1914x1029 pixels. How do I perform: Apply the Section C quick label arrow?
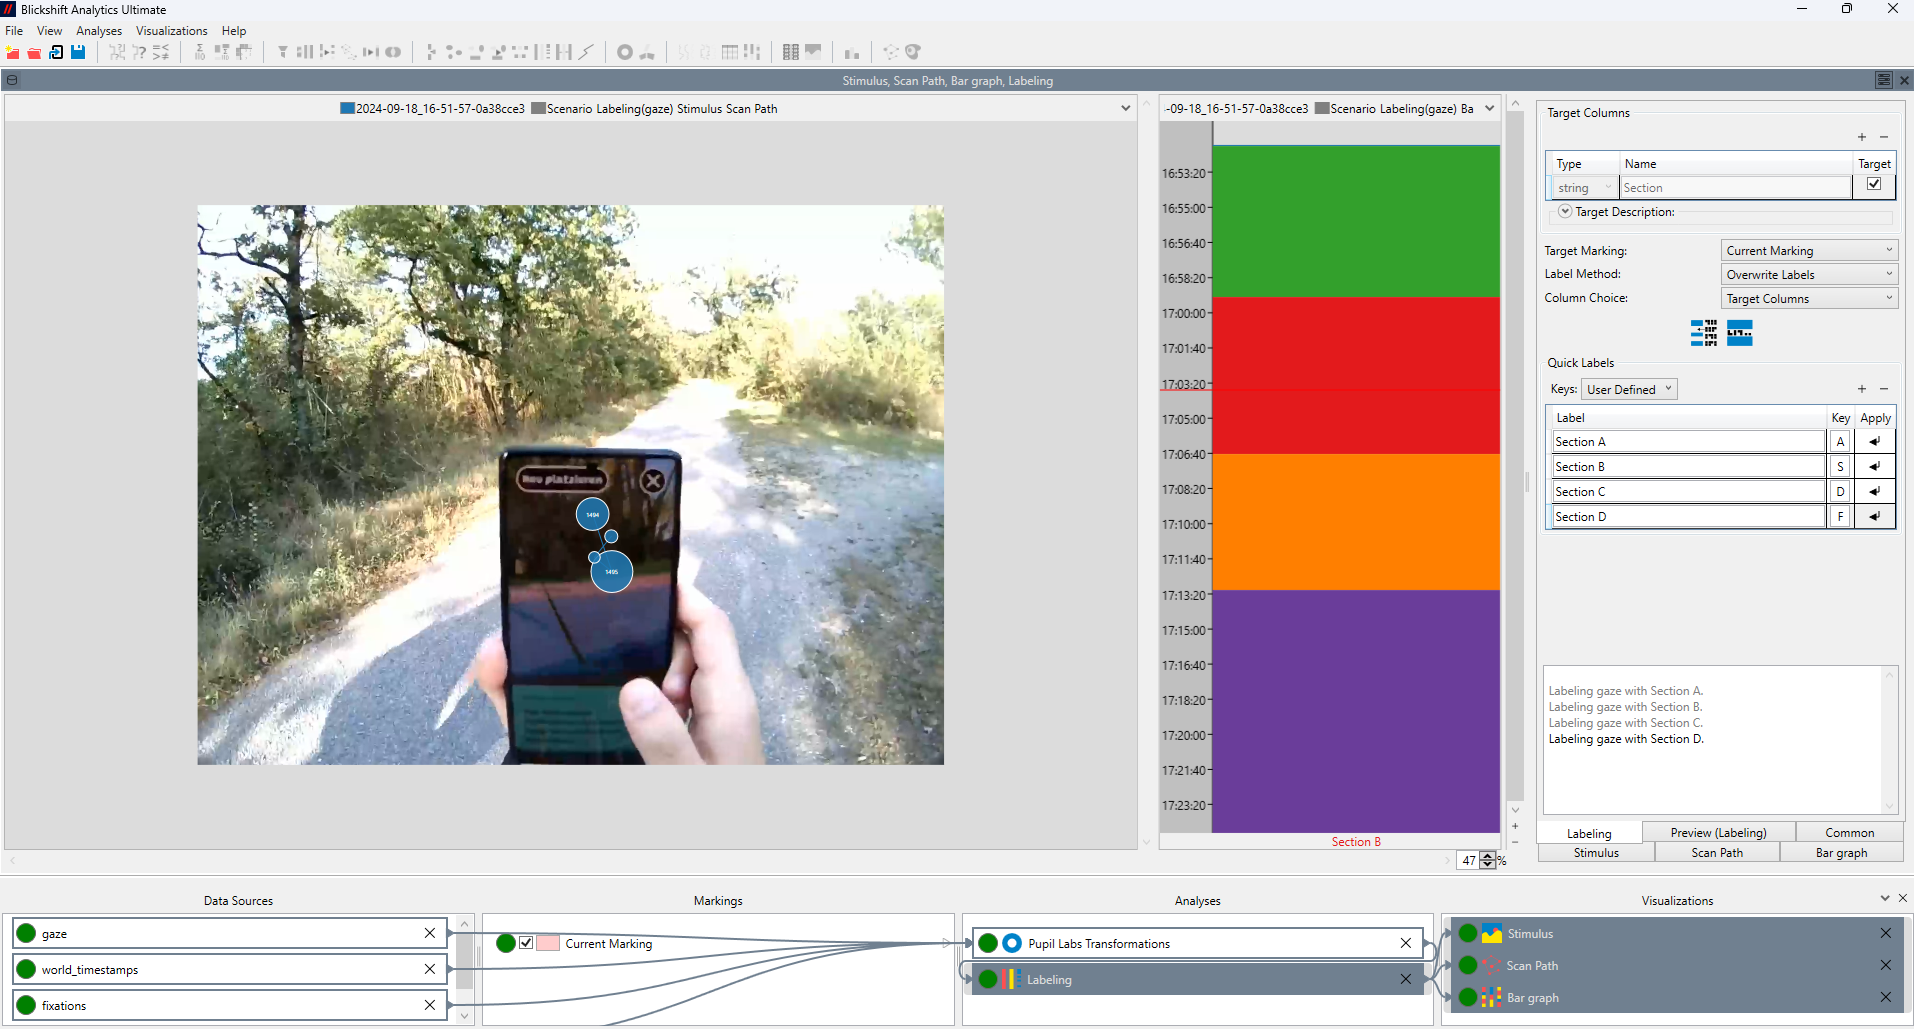click(1875, 492)
